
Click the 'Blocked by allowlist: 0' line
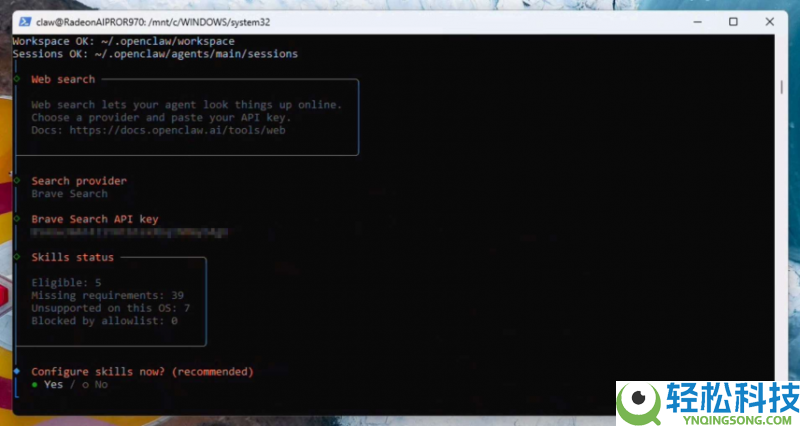105,321
